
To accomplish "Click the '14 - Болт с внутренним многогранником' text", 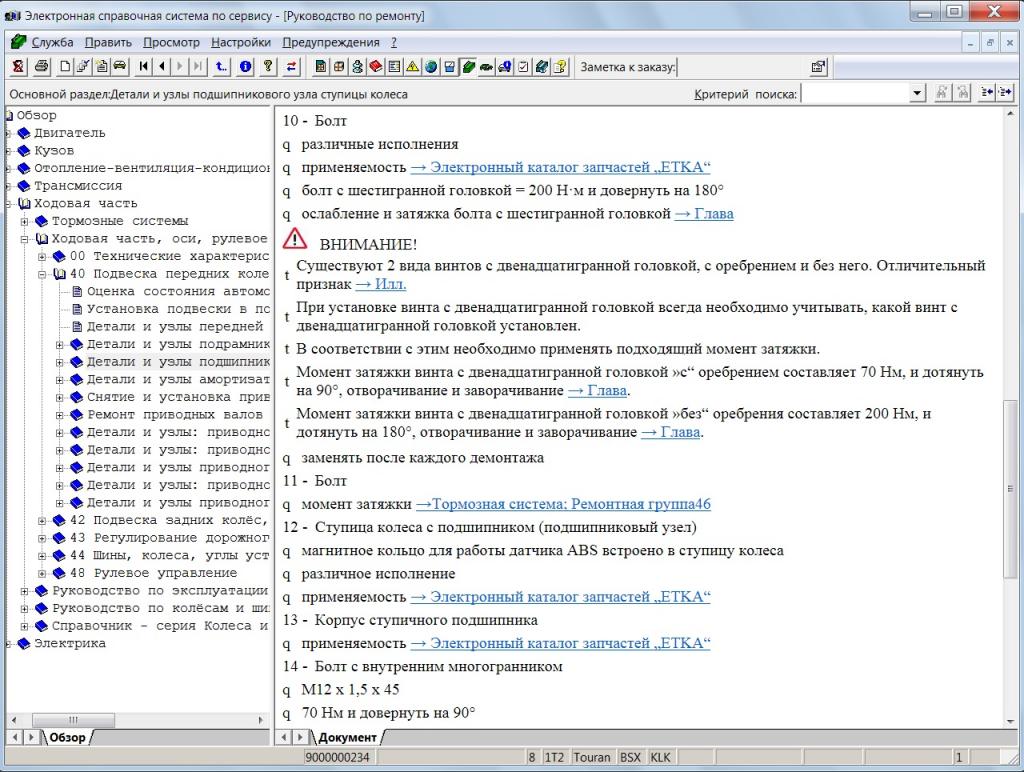I will tap(423, 667).
